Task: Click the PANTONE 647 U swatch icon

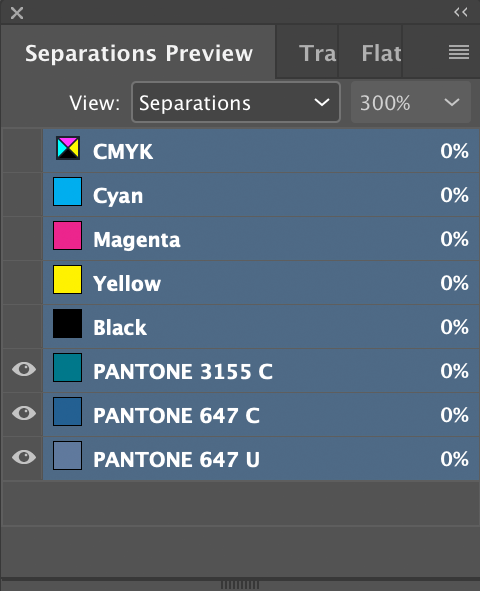Action: [x=67, y=455]
